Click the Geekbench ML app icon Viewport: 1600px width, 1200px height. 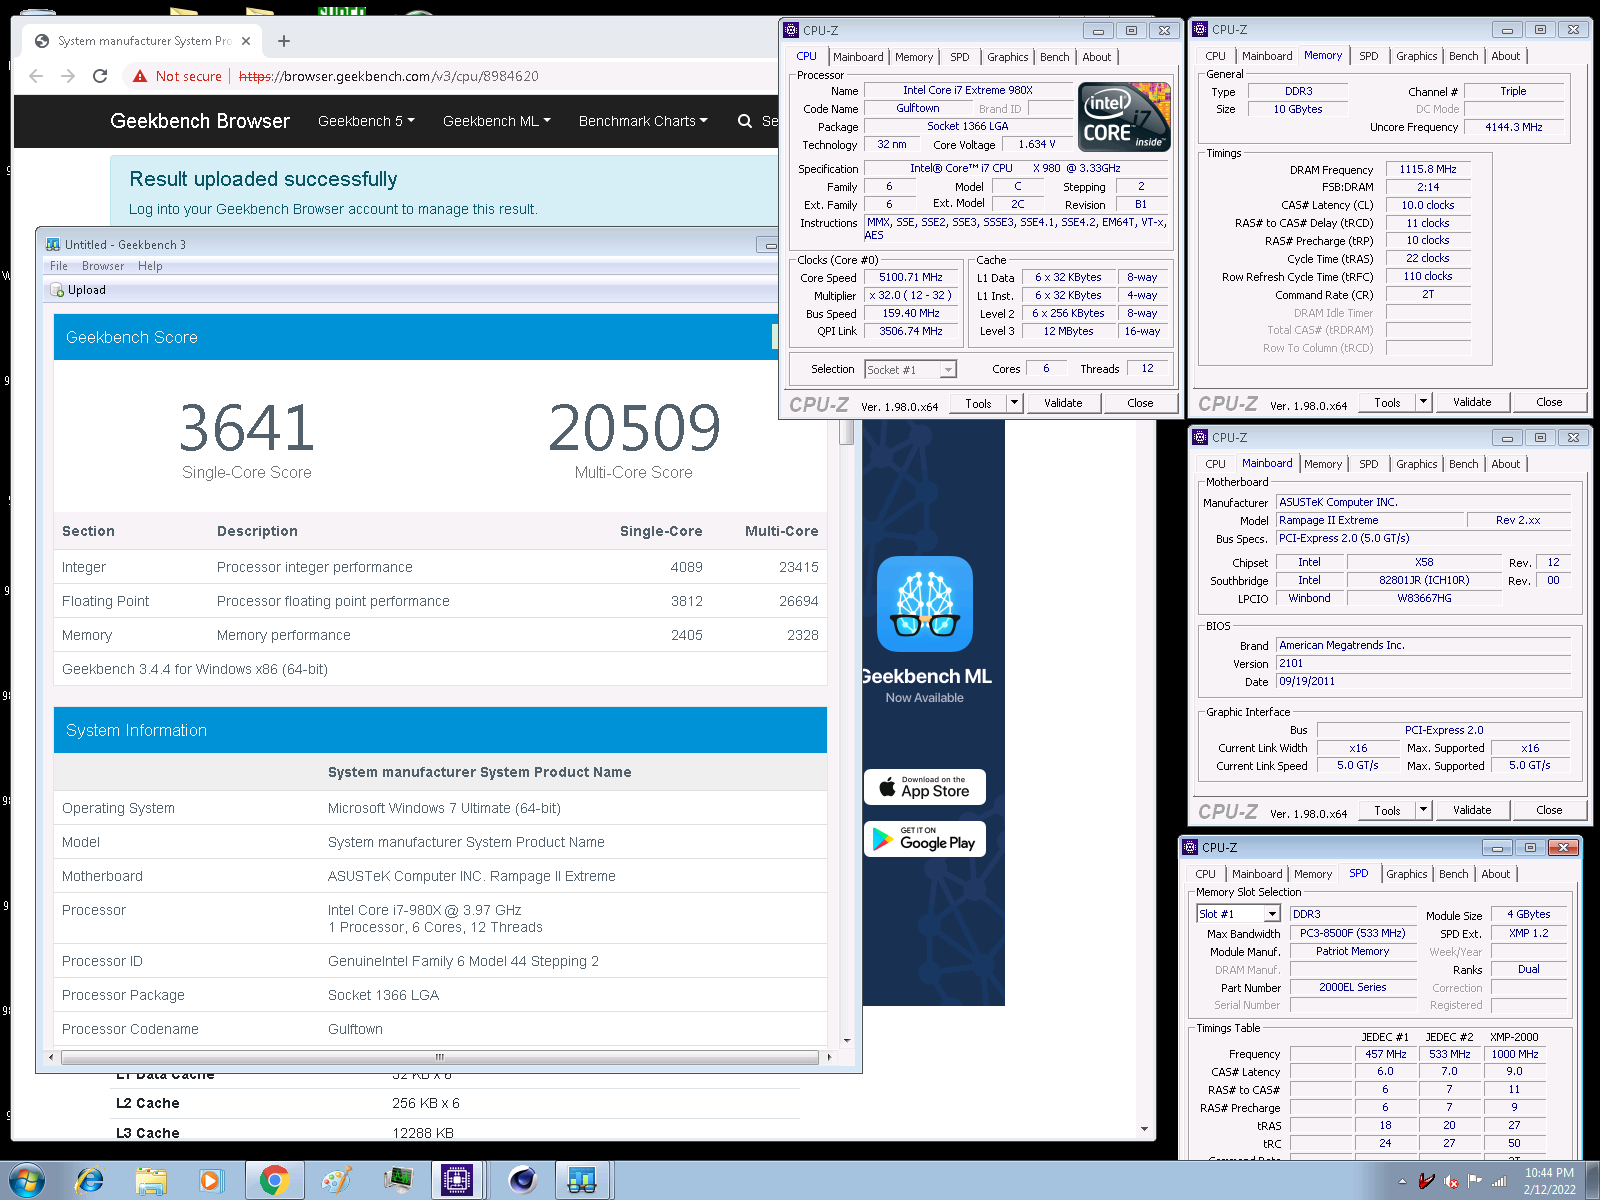[925, 604]
